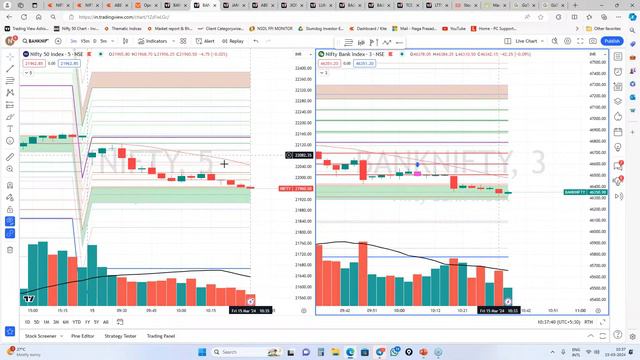This screenshot has height=360, width=640.
Task: Switch chart to fullscreen mode
Action: pos(580,41)
